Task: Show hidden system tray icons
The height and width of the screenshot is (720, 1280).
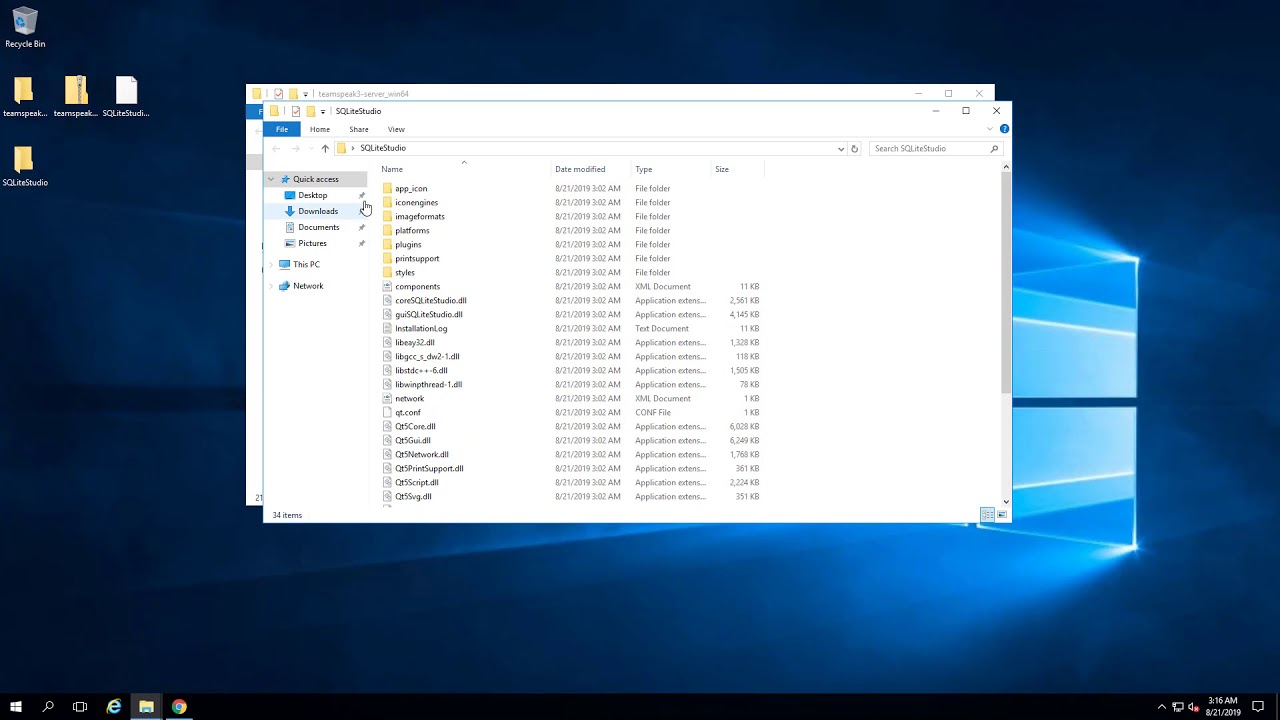Action: coord(1161,707)
